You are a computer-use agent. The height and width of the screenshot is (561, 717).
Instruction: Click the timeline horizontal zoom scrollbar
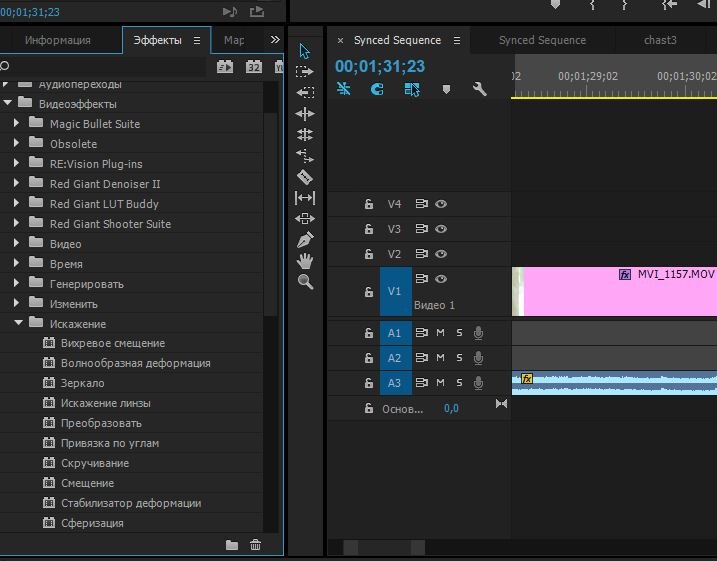384,547
